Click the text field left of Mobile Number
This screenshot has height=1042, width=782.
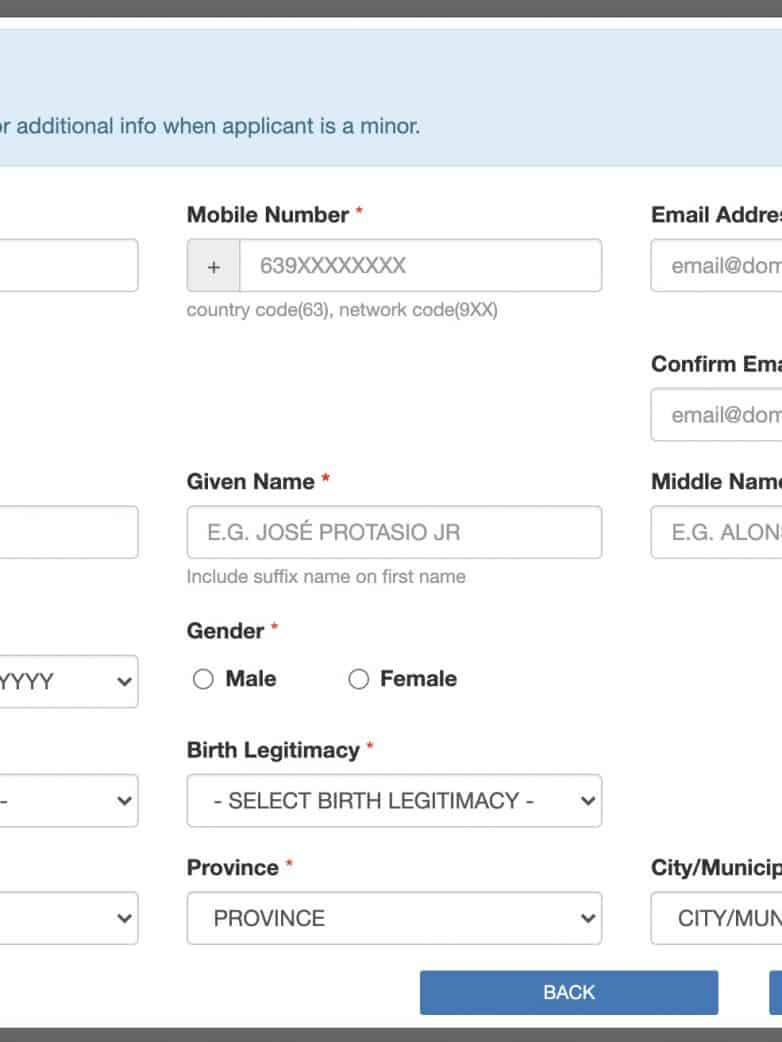coord(68,266)
